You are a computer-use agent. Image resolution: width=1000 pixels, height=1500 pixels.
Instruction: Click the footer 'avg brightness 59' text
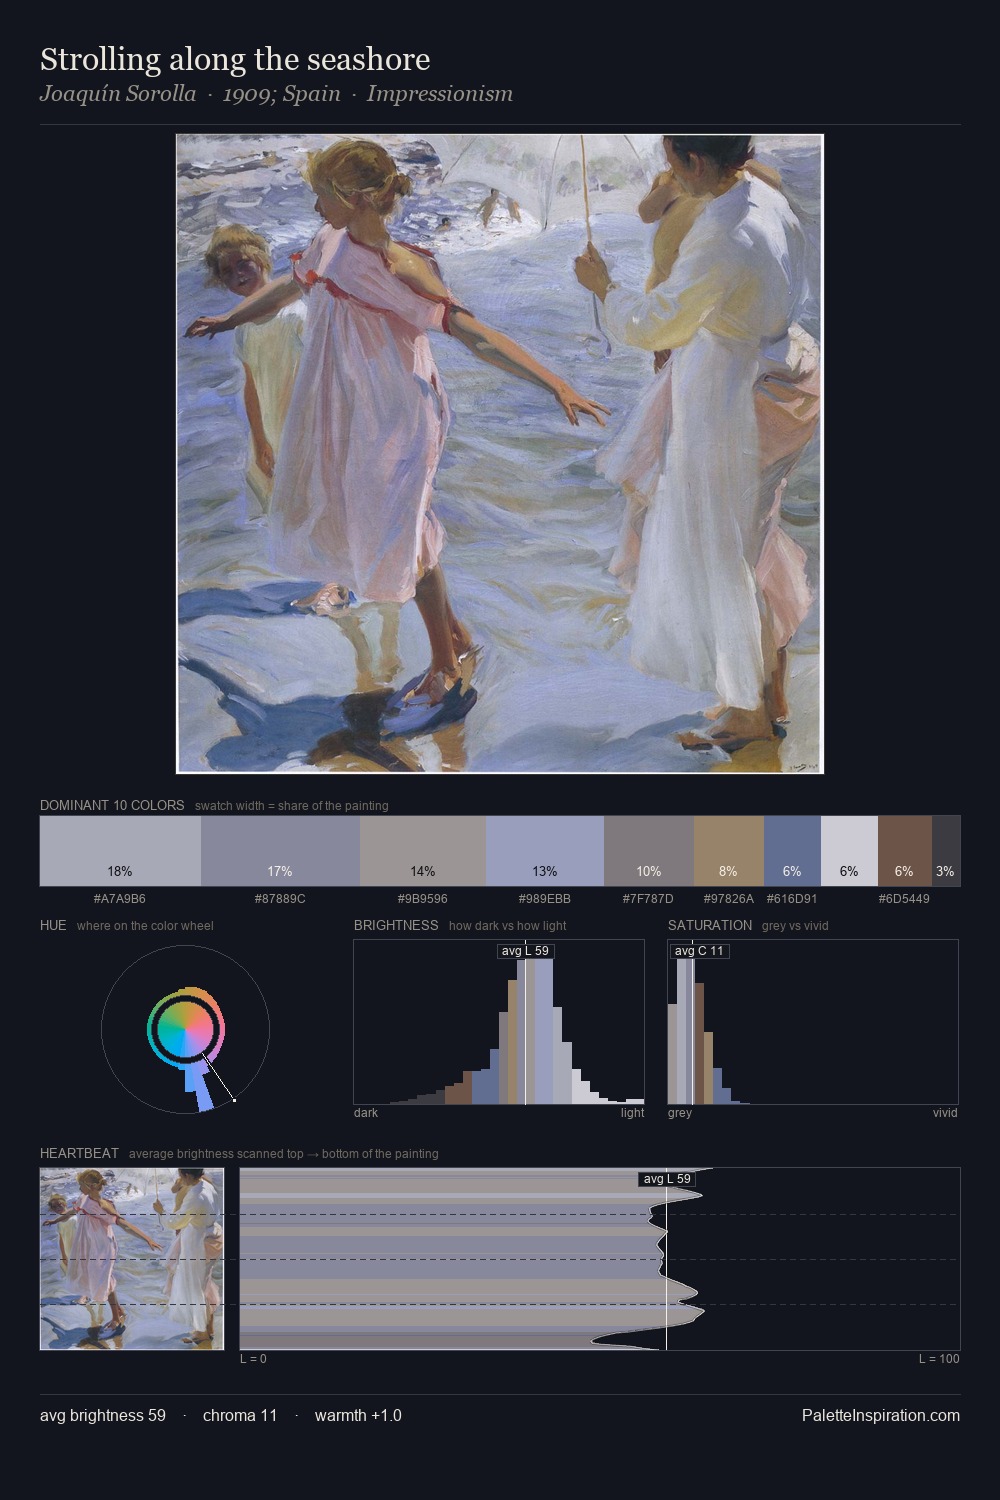(x=103, y=1415)
